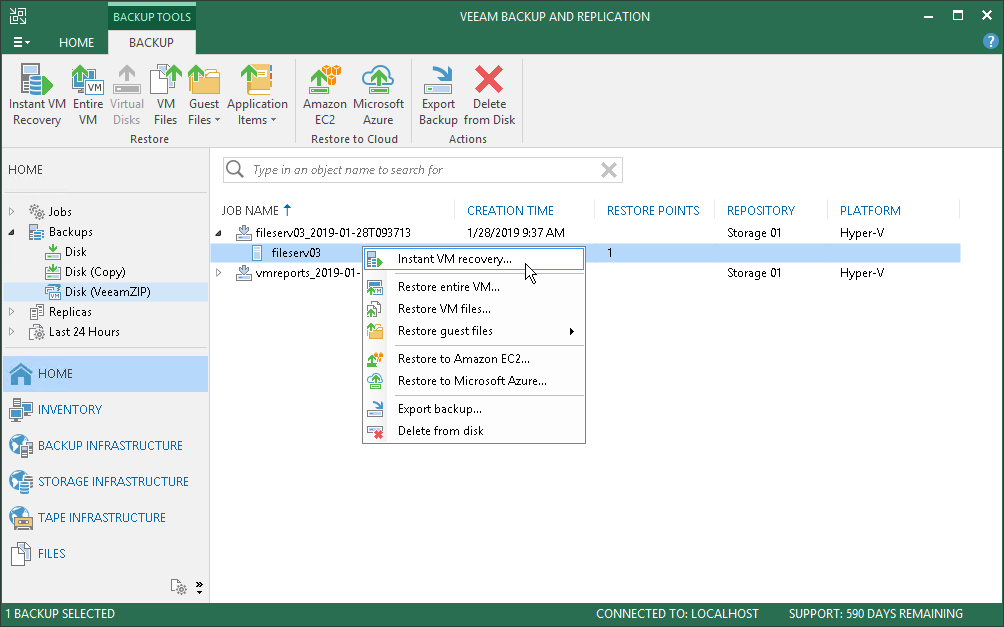Sort by RESTORE POINTS column header
The height and width of the screenshot is (627, 1004).
click(x=652, y=211)
